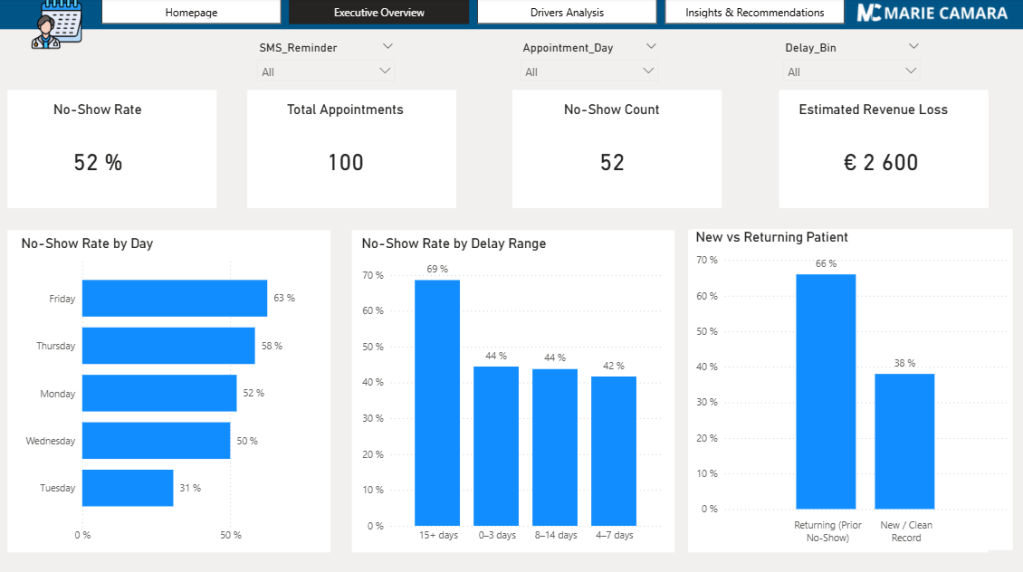Image resolution: width=1023 pixels, height=572 pixels.
Task: Click the Friday bar in day chart
Action: (x=174, y=298)
